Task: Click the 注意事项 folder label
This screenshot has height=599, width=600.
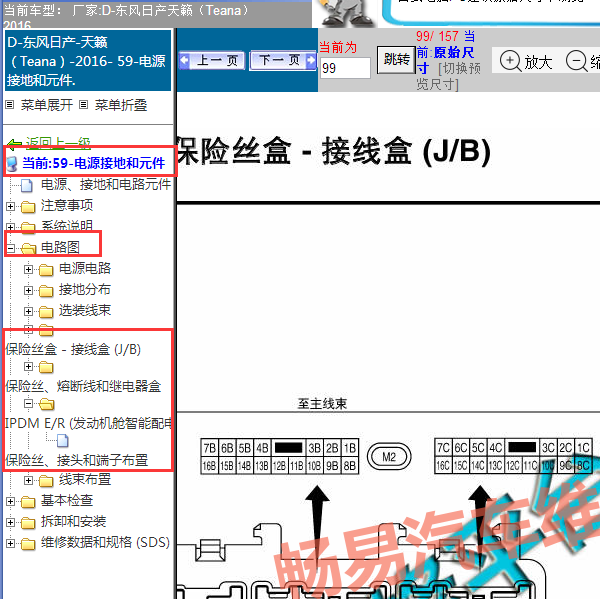Action: coord(67,206)
